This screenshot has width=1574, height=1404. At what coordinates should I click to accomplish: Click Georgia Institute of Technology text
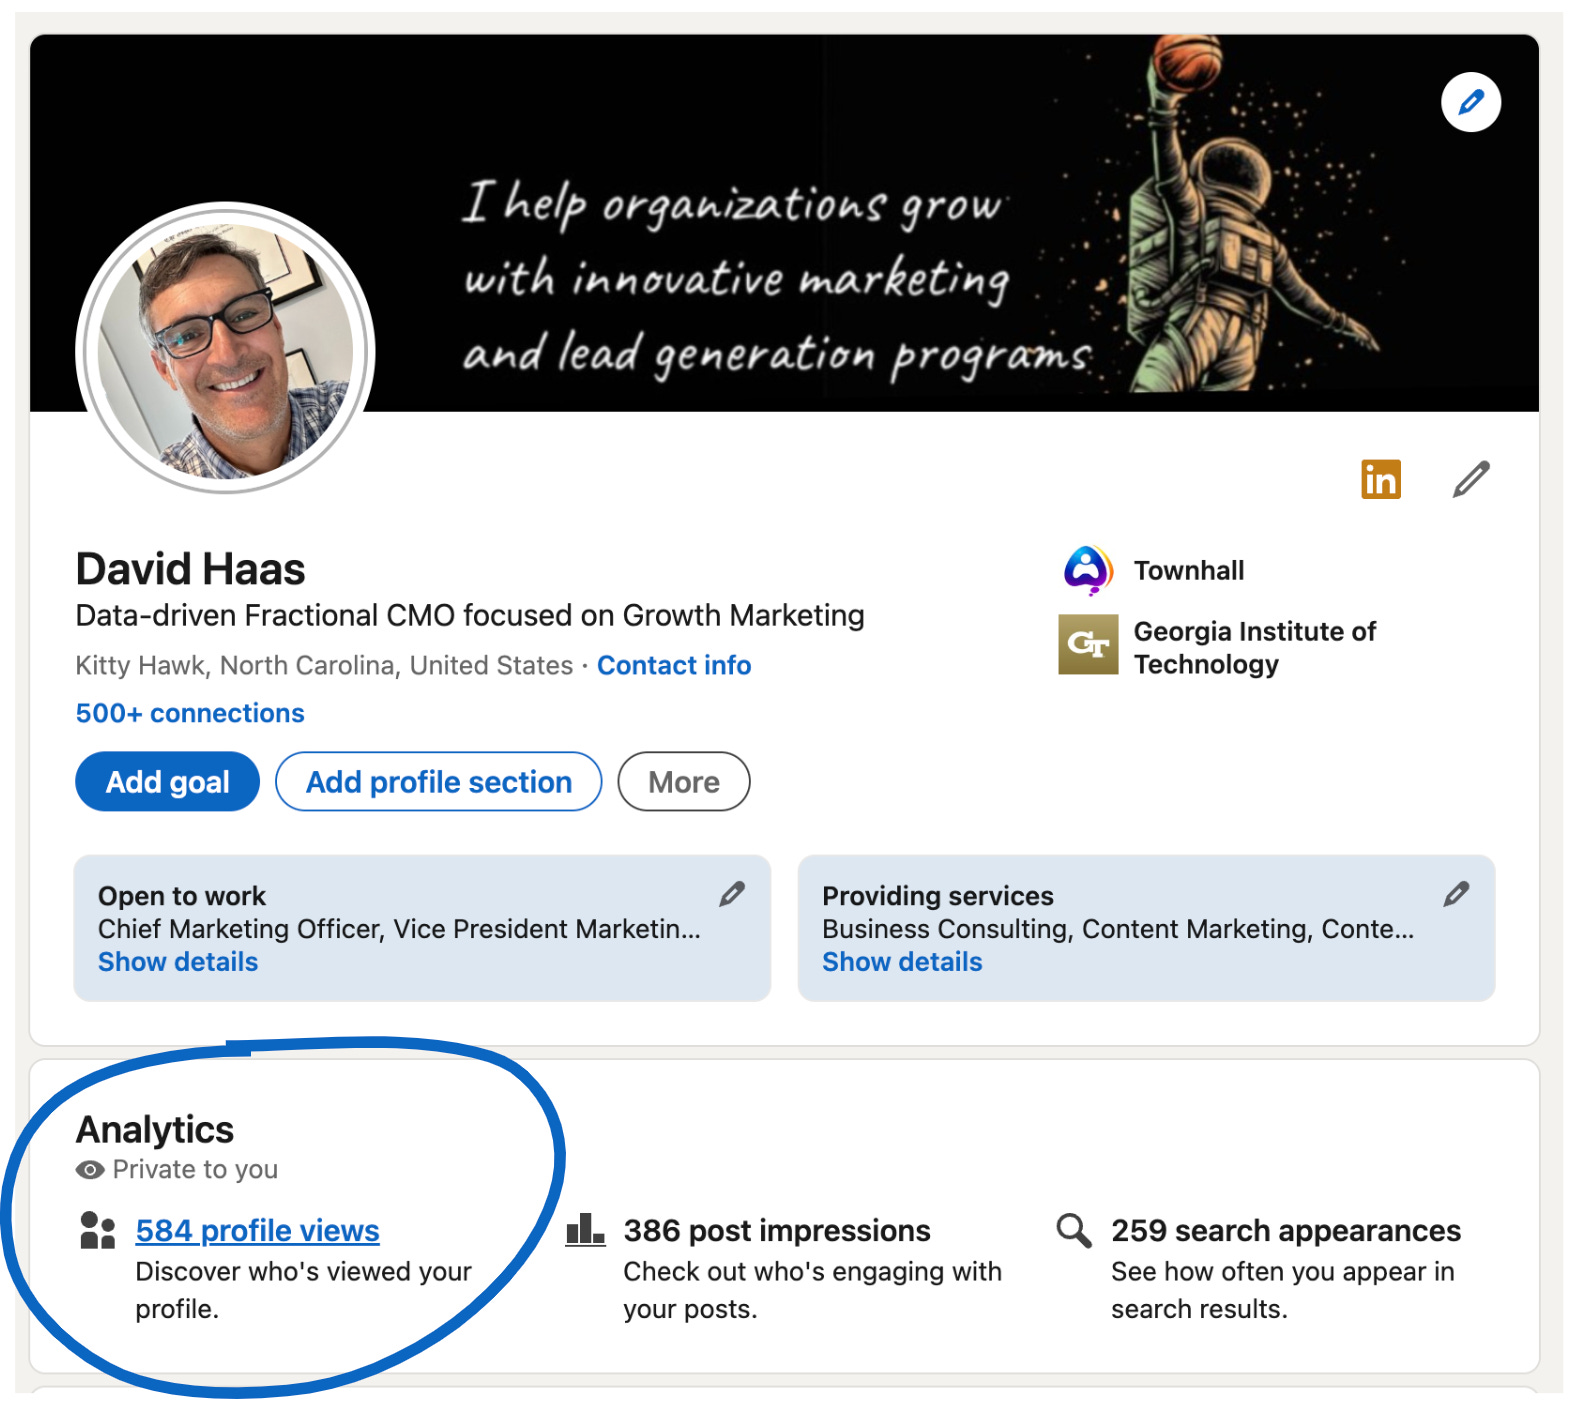coord(1255,648)
